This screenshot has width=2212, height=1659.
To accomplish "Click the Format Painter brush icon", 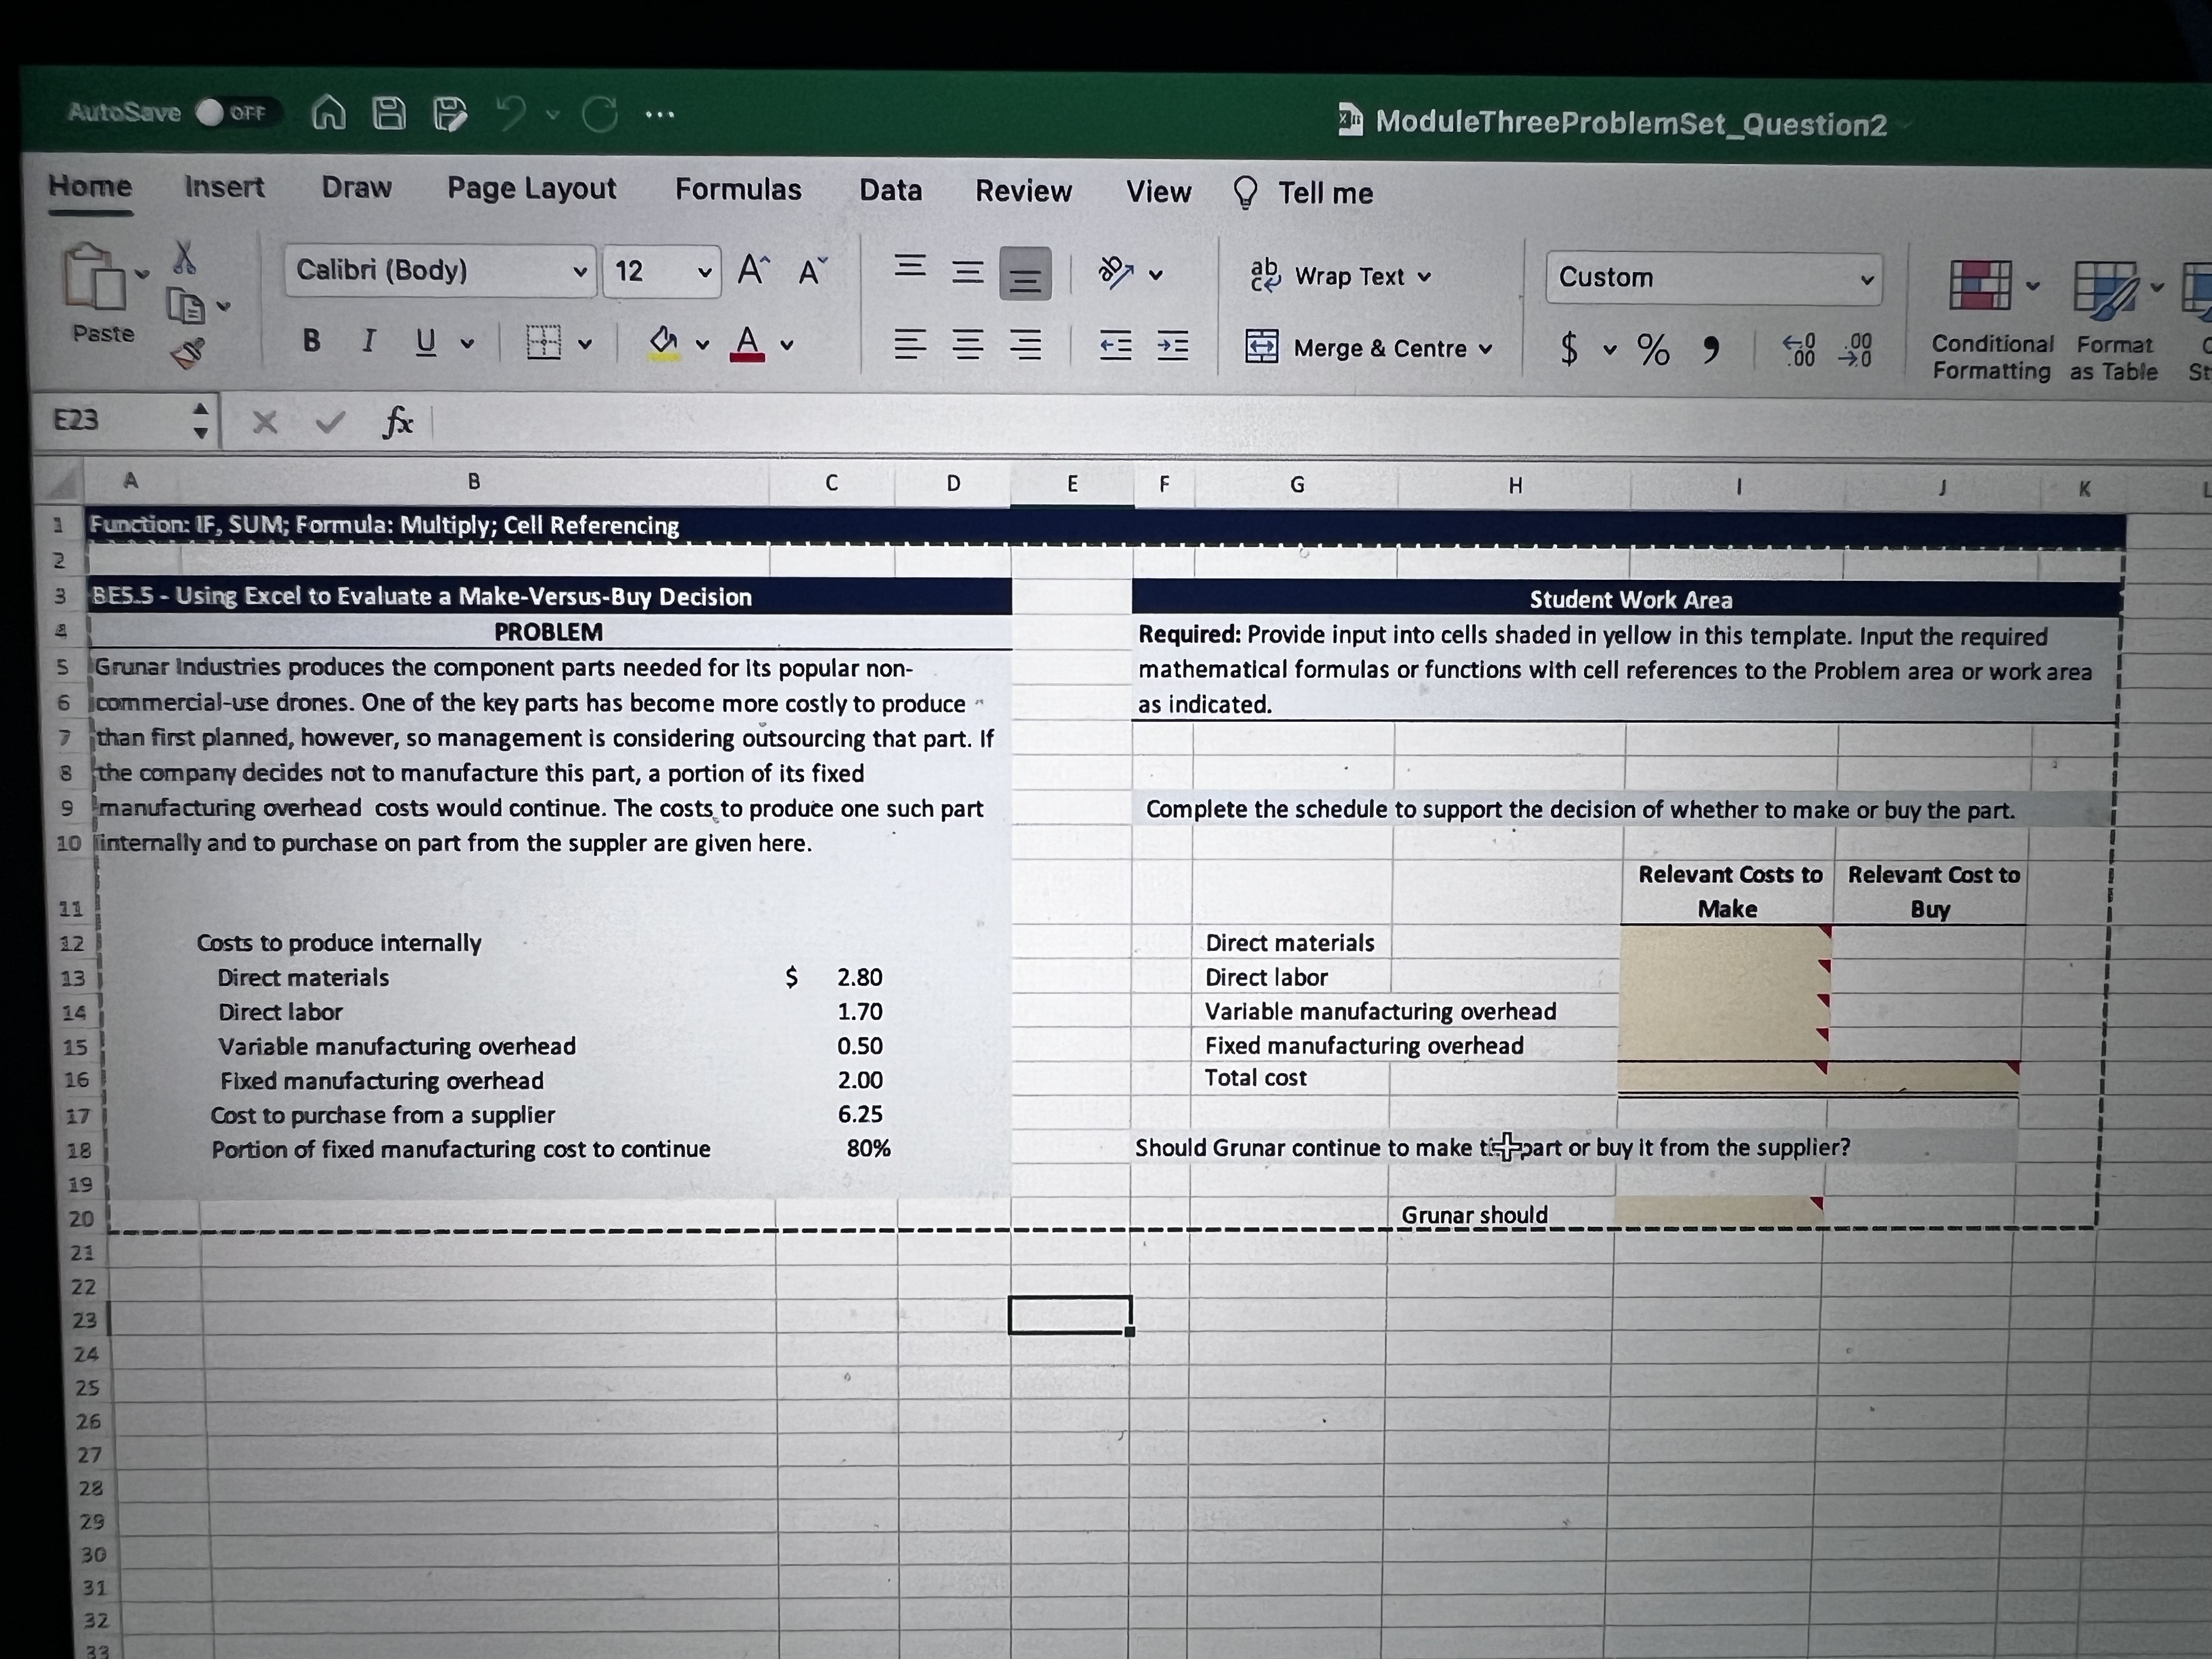I will [x=188, y=352].
